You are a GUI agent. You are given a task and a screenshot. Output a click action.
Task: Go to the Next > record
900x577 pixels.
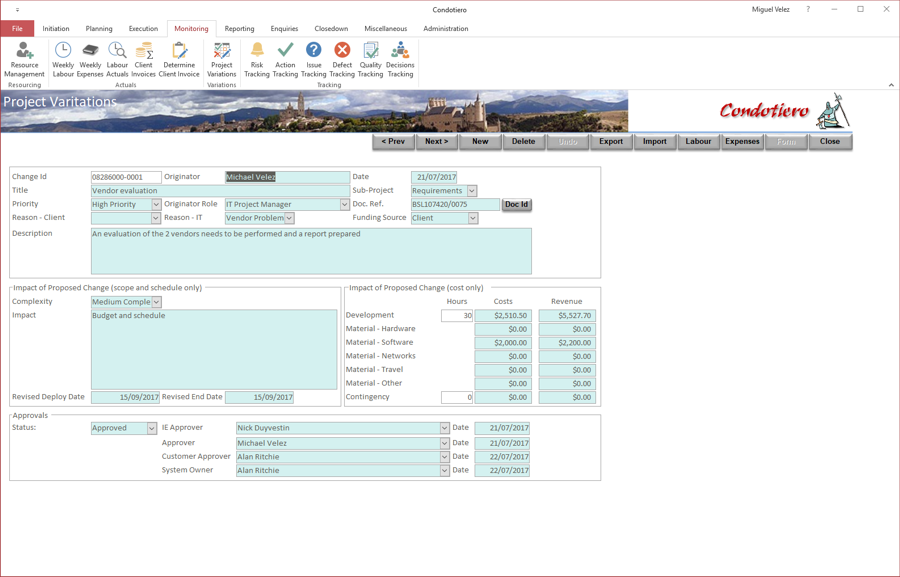[x=437, y=141]
